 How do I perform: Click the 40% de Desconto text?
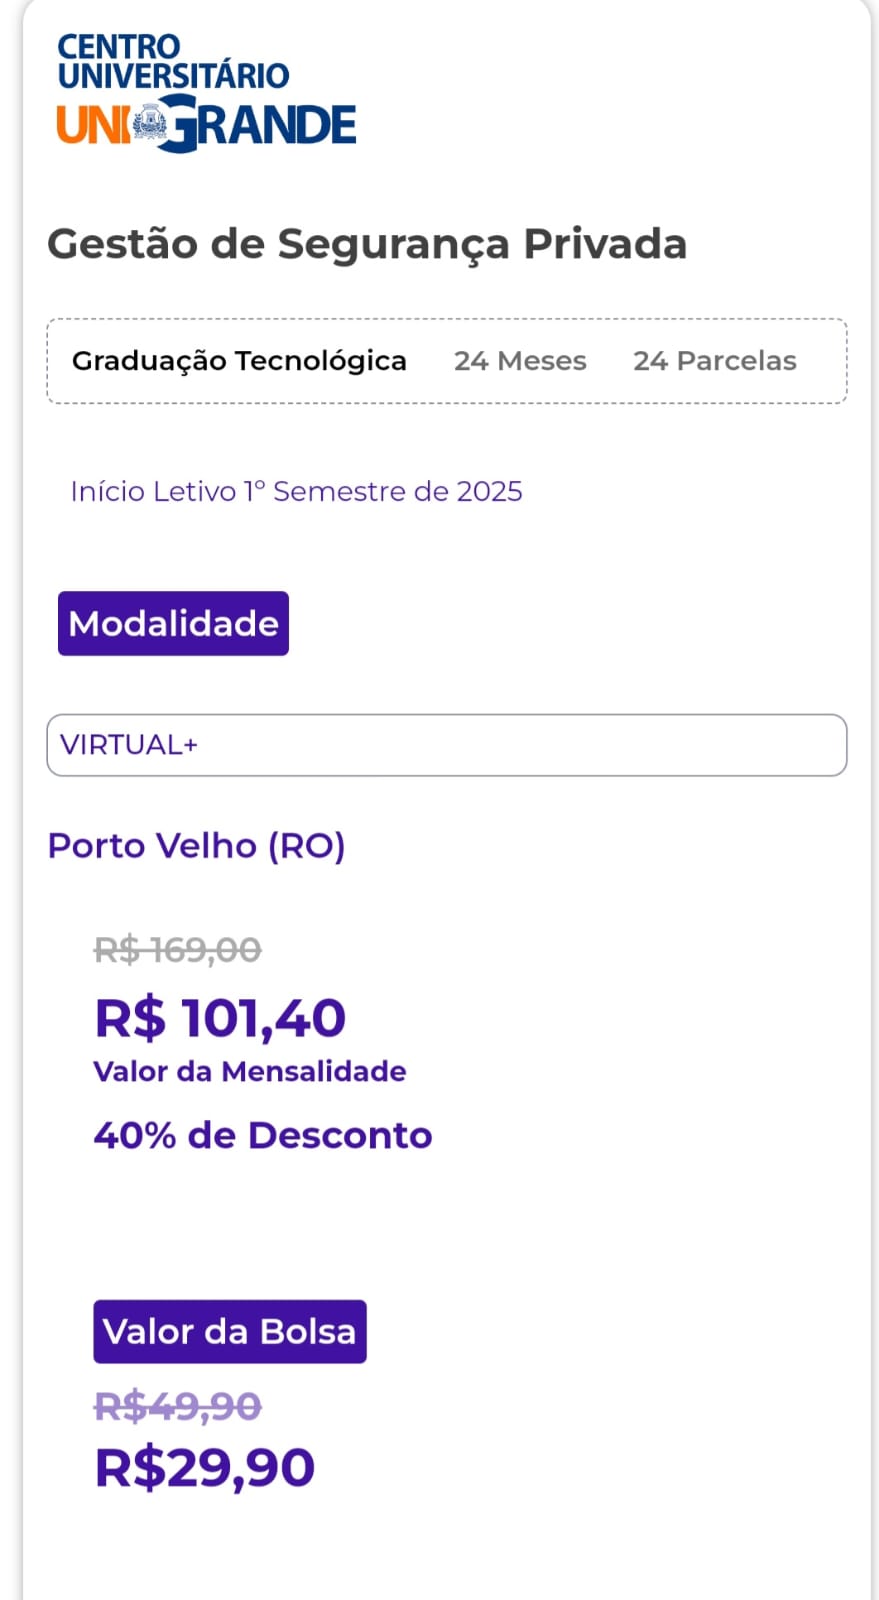click(263, 1136)
